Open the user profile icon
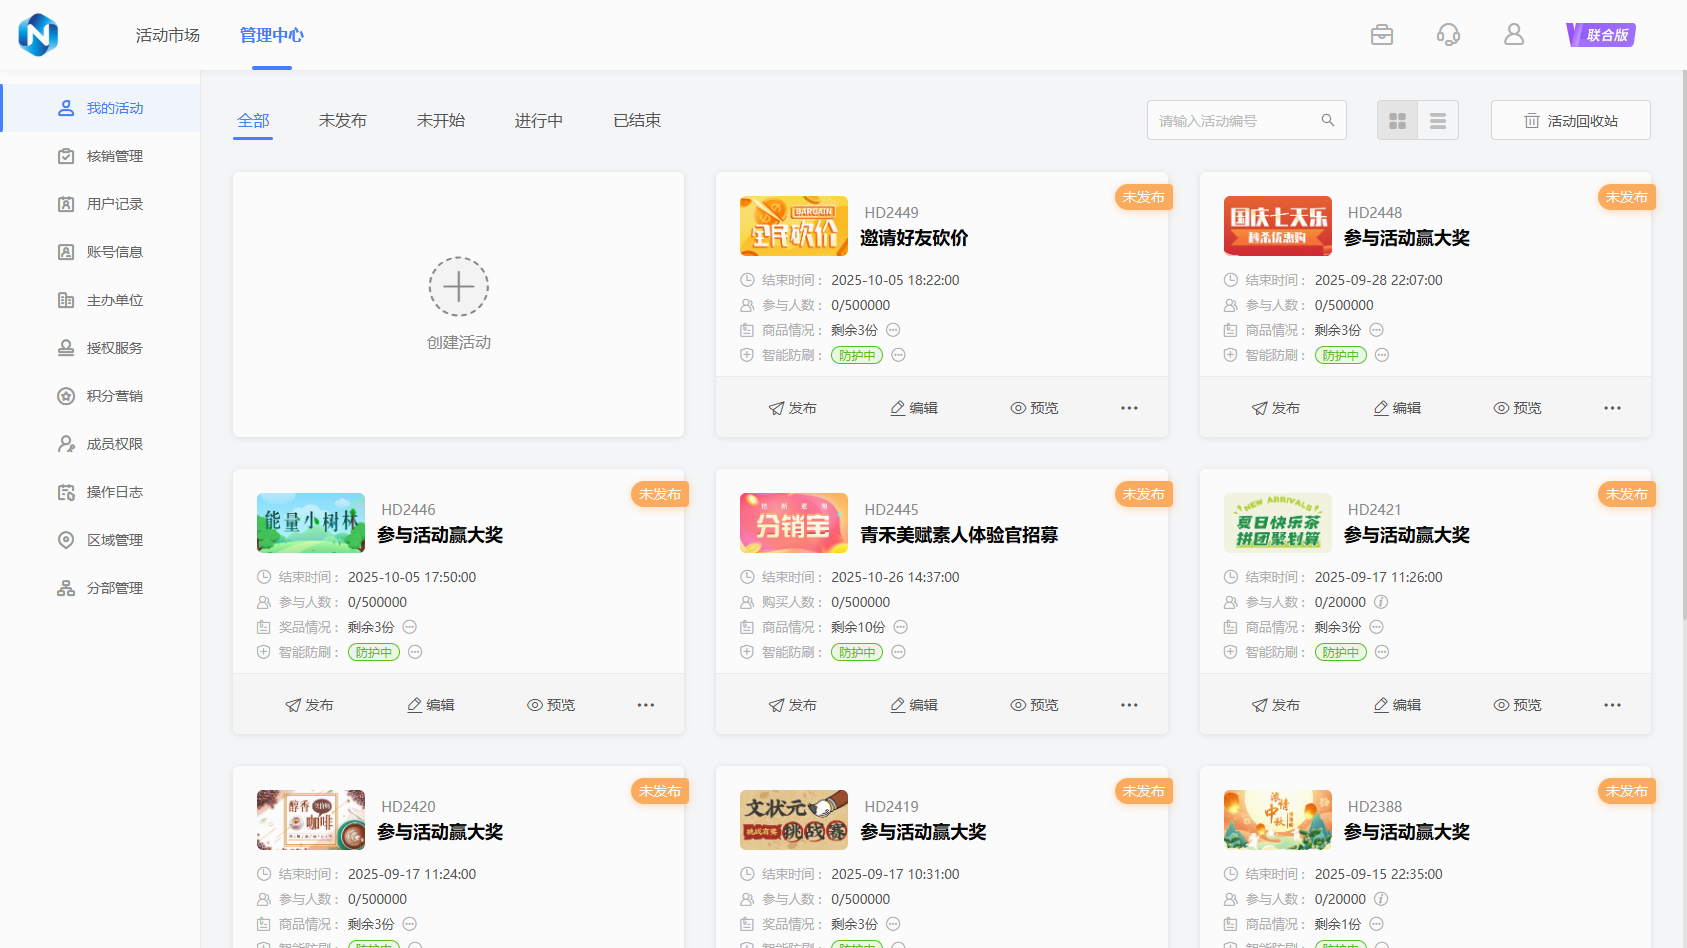The image size is (1687, 948). coord(1514,35)
